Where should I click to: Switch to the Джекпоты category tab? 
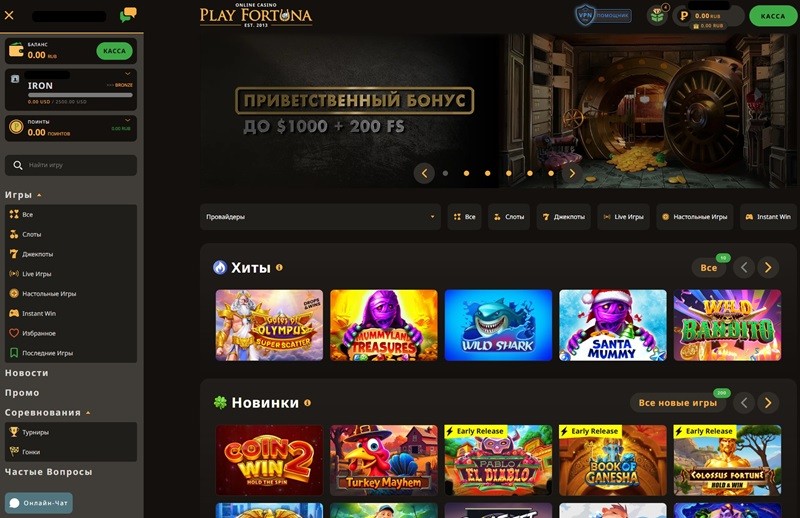pyautogui.click(x=564, y=217)
